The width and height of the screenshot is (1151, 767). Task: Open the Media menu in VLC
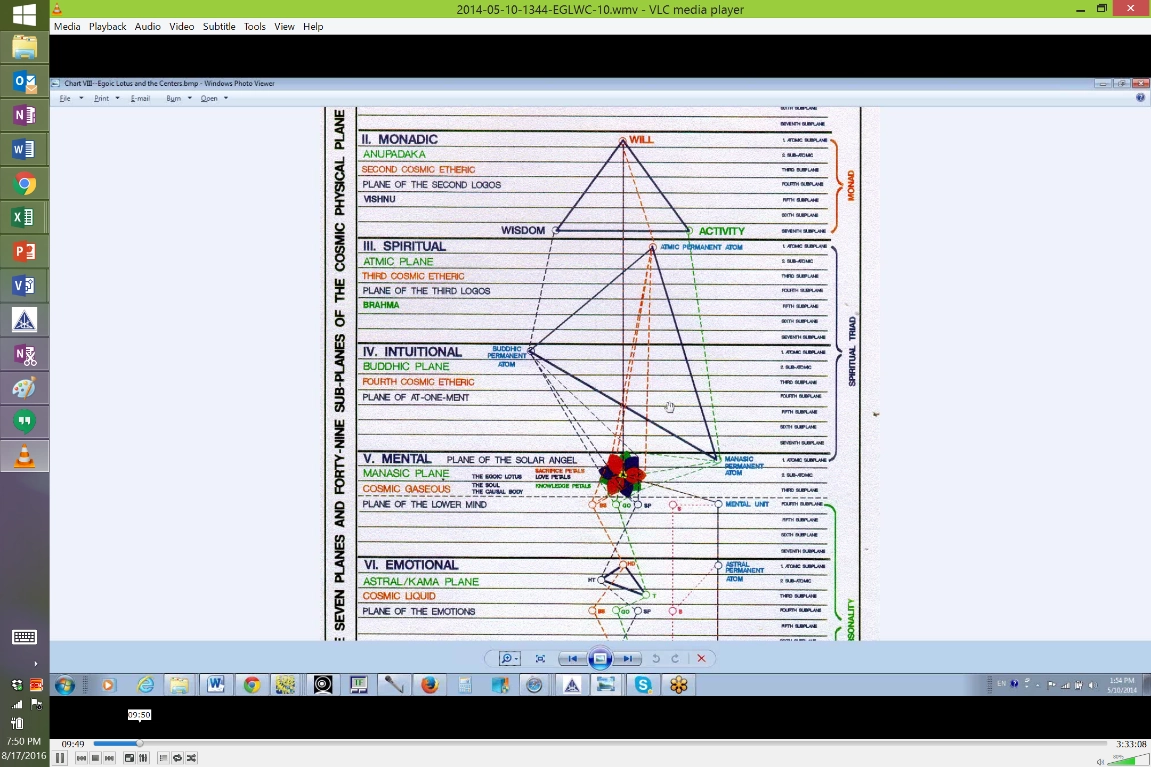(x=67, y=26)
